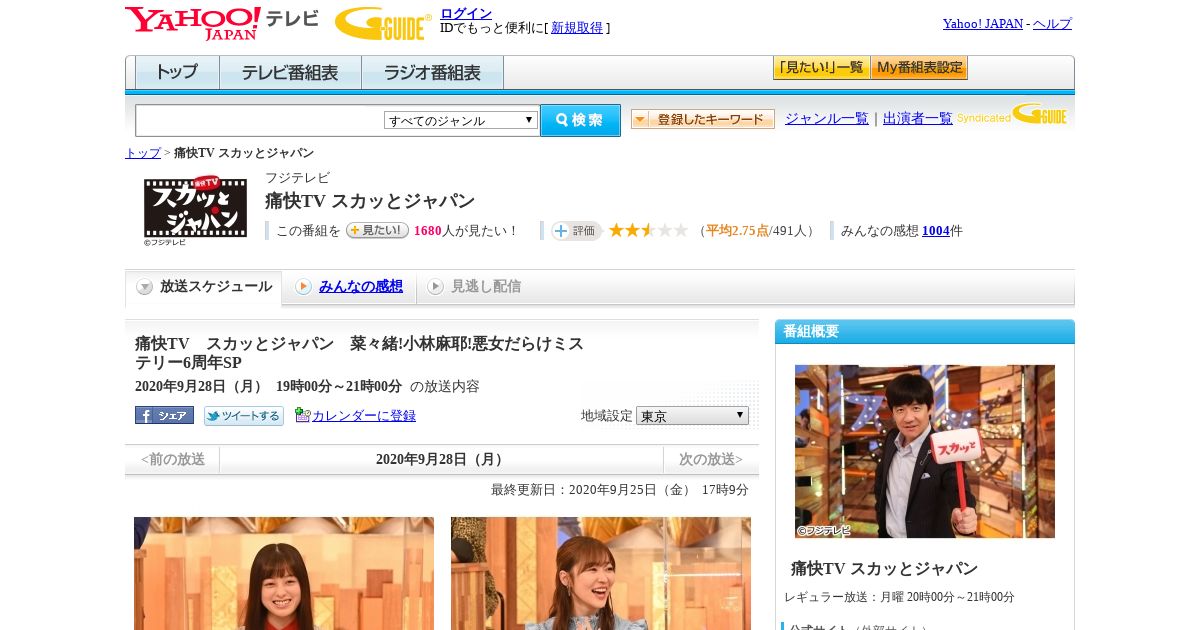
Task: Open the ヘルプ link
Action: coord(1052,23)
